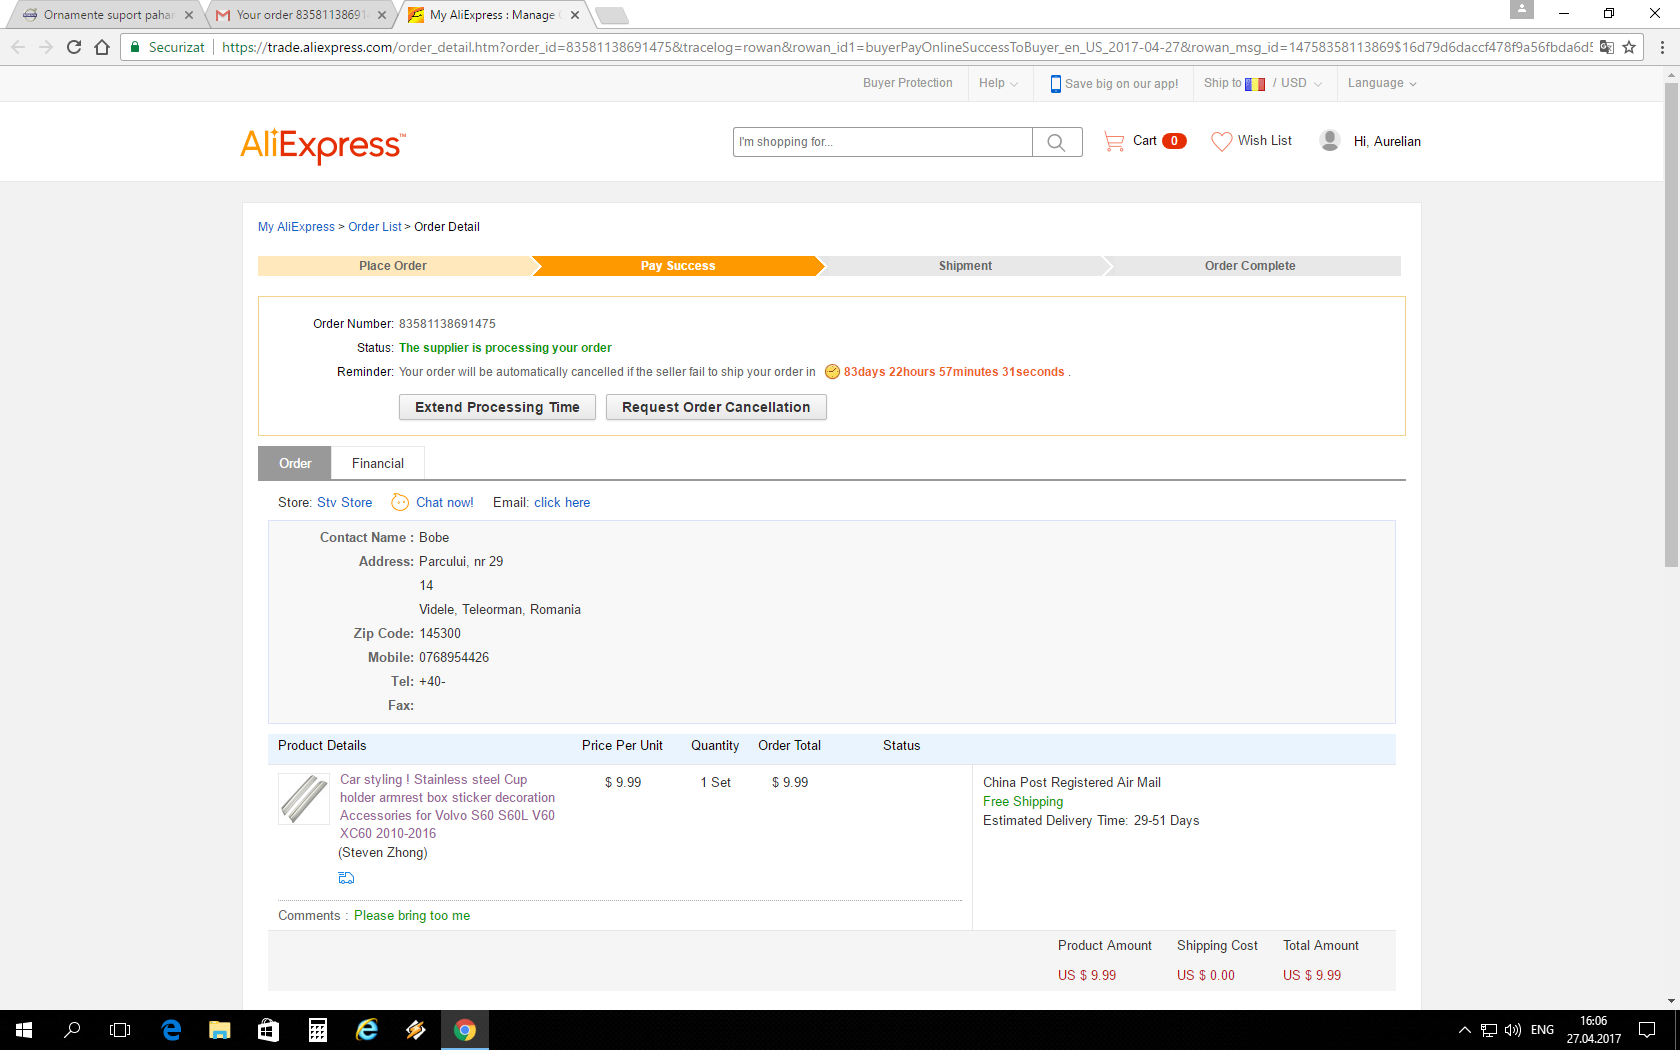Image resolution: width=1680 pixels, height=1050 pixels.
Task: Click the browser forward arrow
Action: pos(46,47)
